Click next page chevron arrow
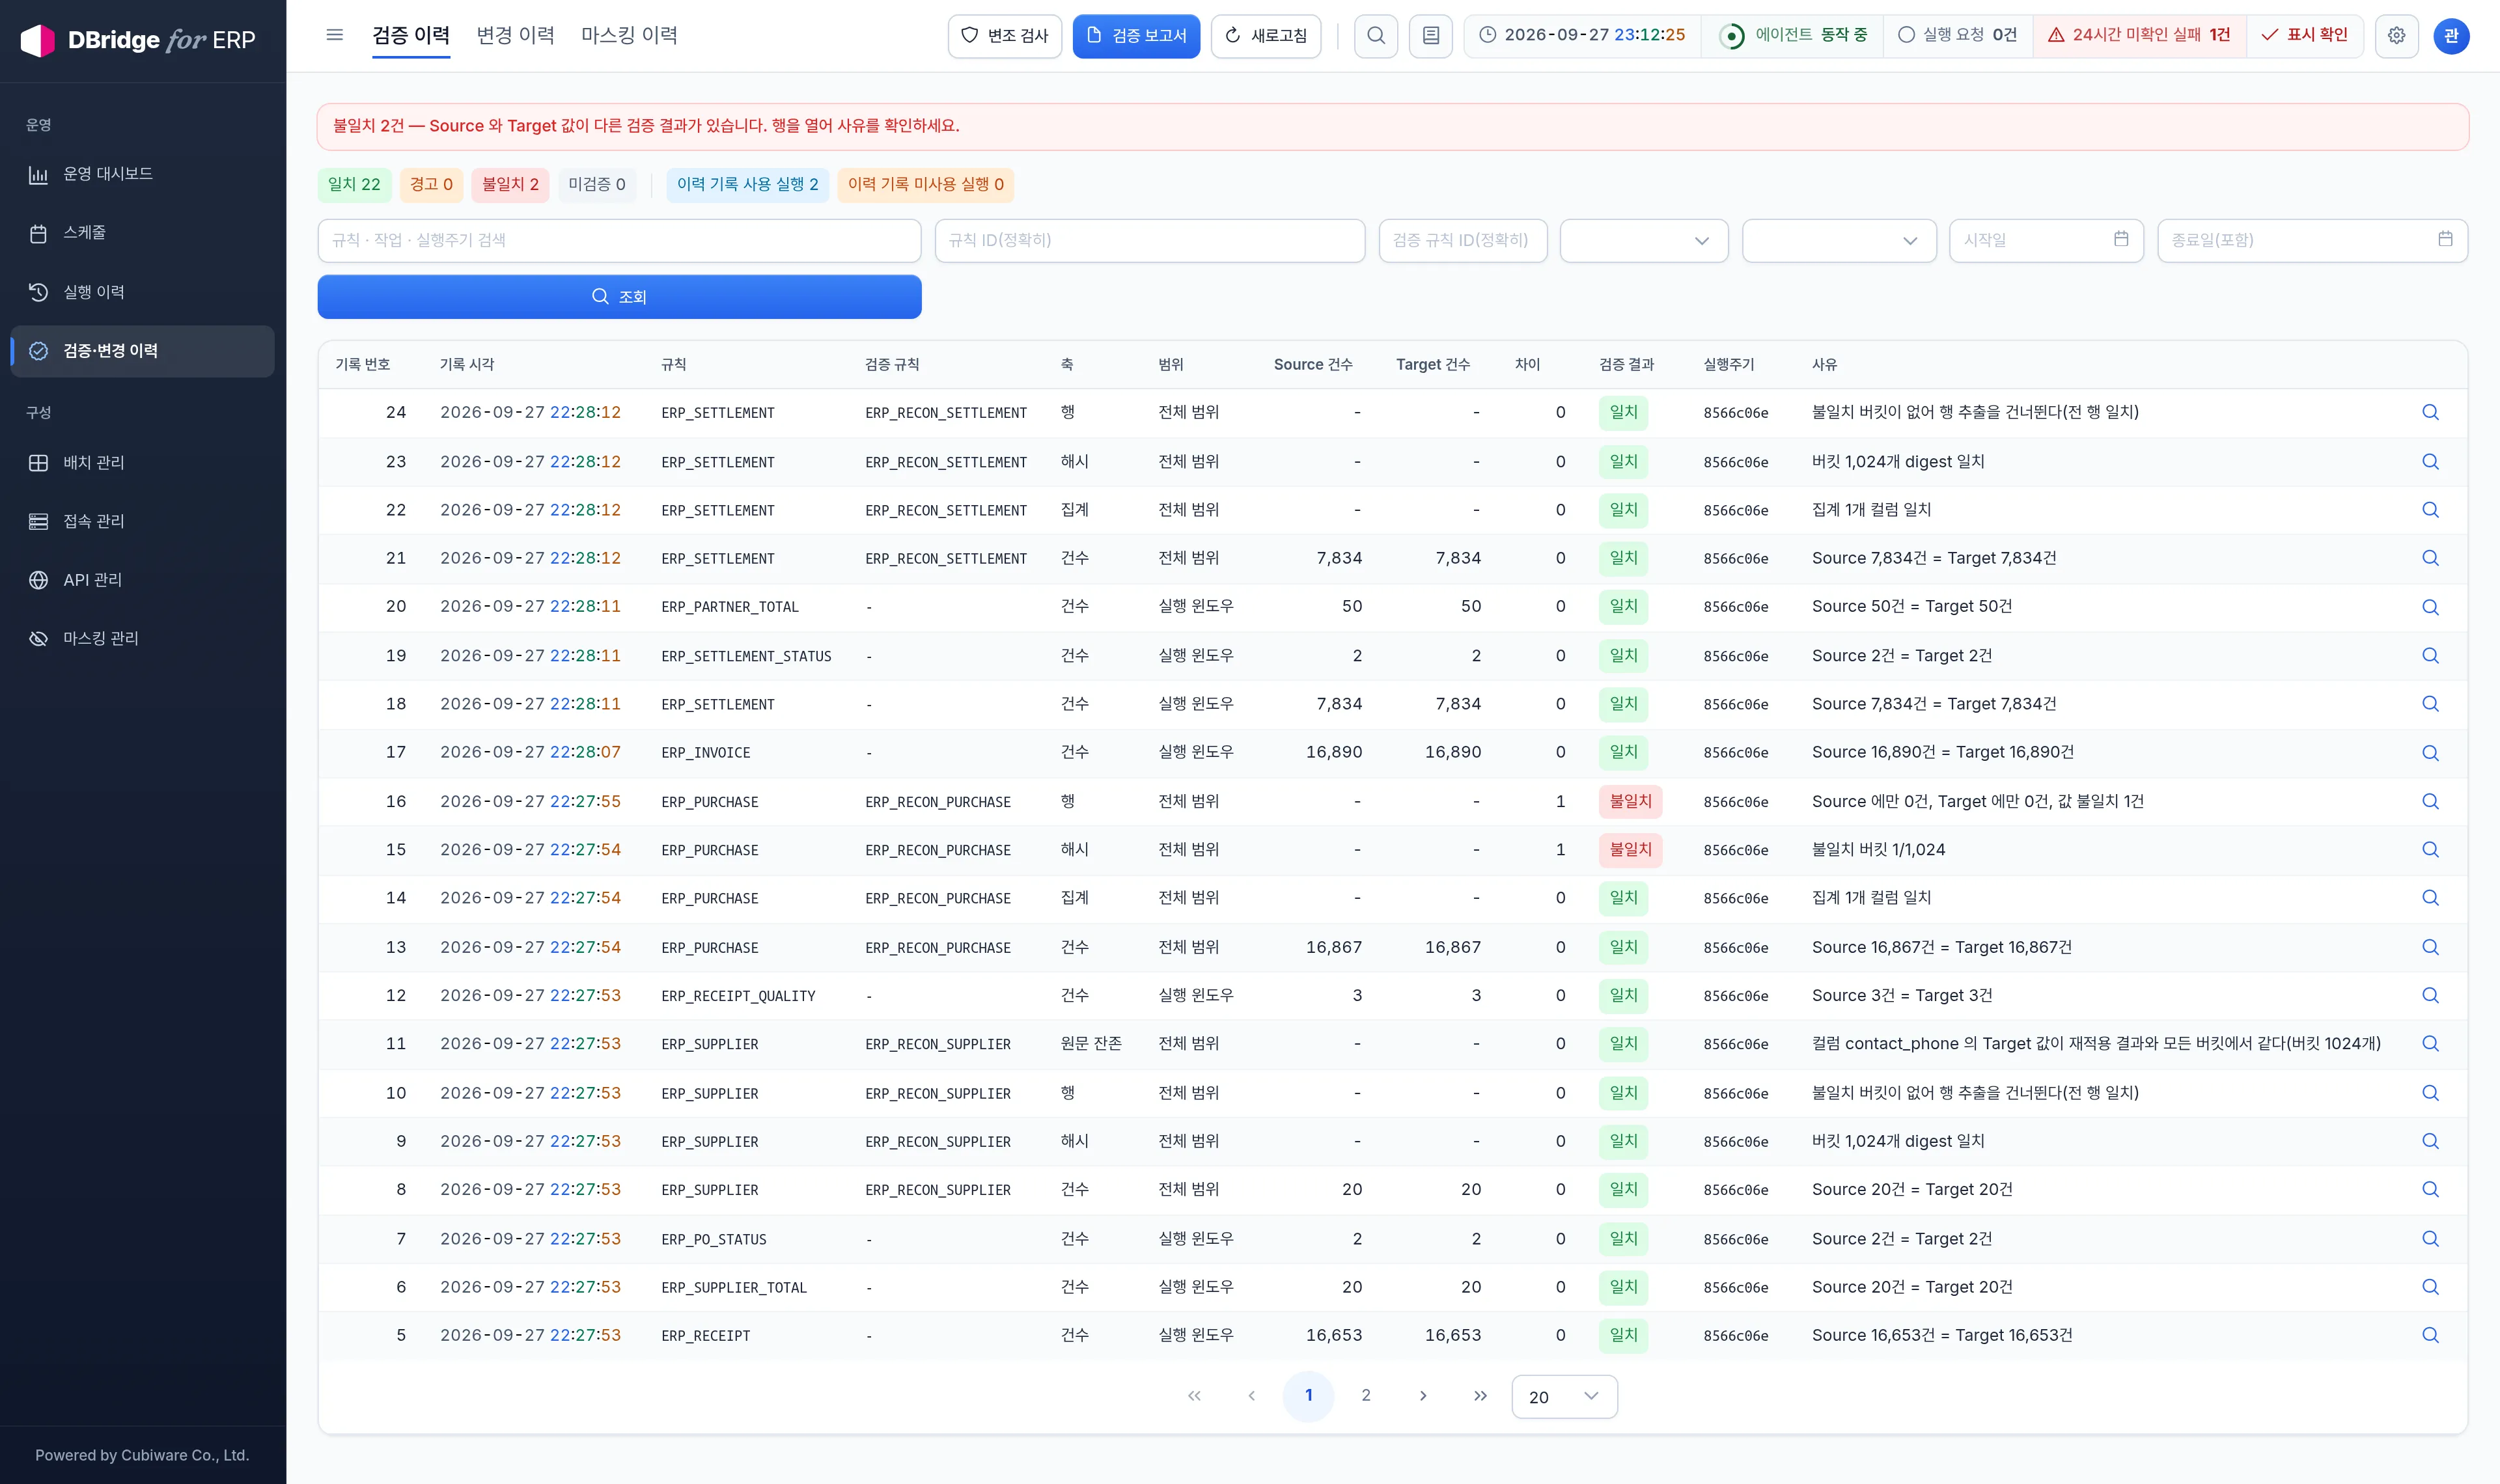2500x1484 pixels. tap(1423, 1395)
